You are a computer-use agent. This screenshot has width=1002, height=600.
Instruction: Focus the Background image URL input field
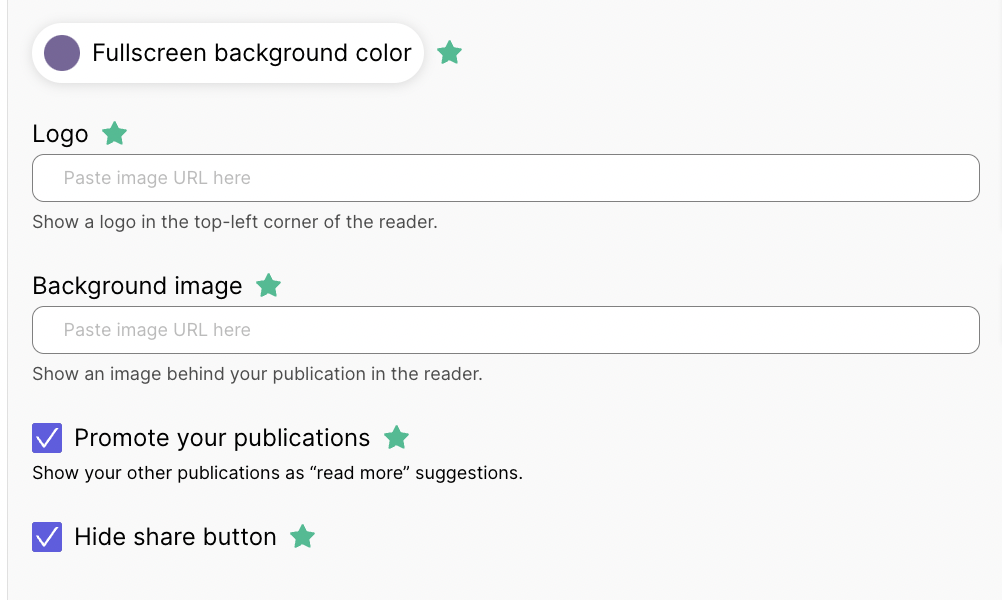pos(505,330)
